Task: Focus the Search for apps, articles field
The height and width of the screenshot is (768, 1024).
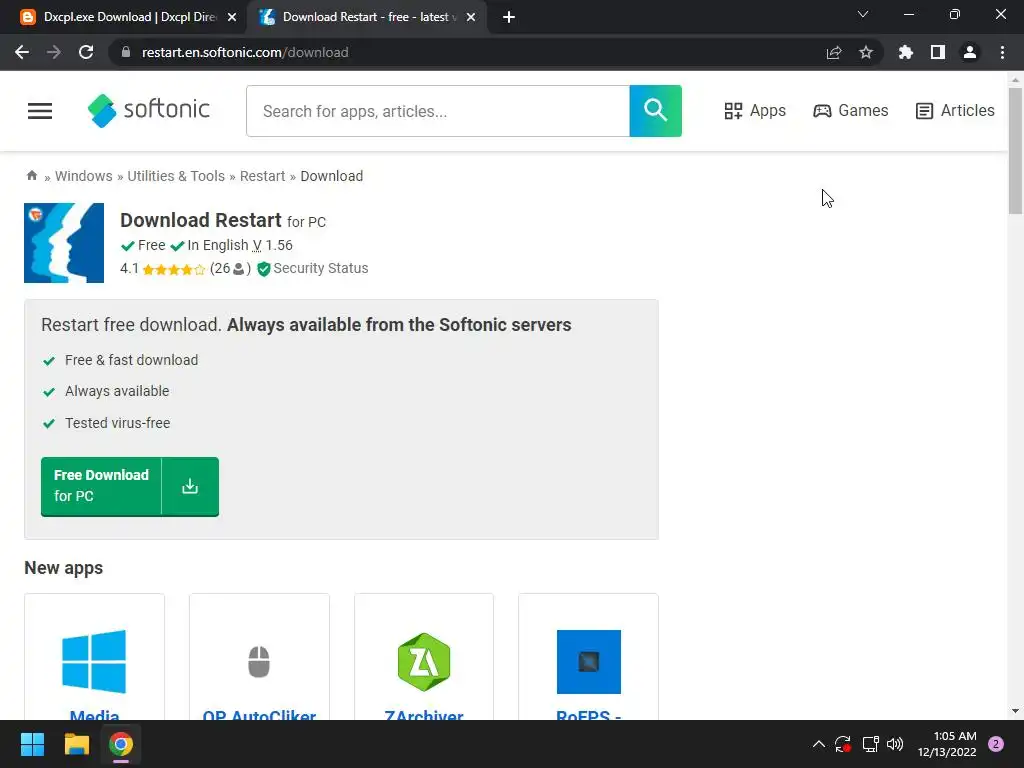Action: 438,111
